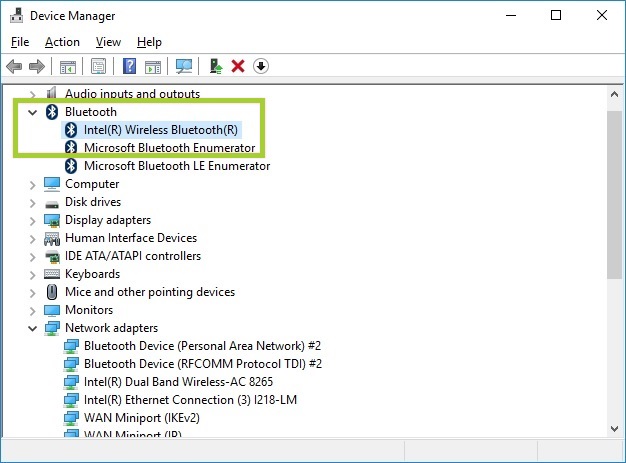Minimize the Device Manager window
The image size is (626, 463).
click(x=511, y=15)
